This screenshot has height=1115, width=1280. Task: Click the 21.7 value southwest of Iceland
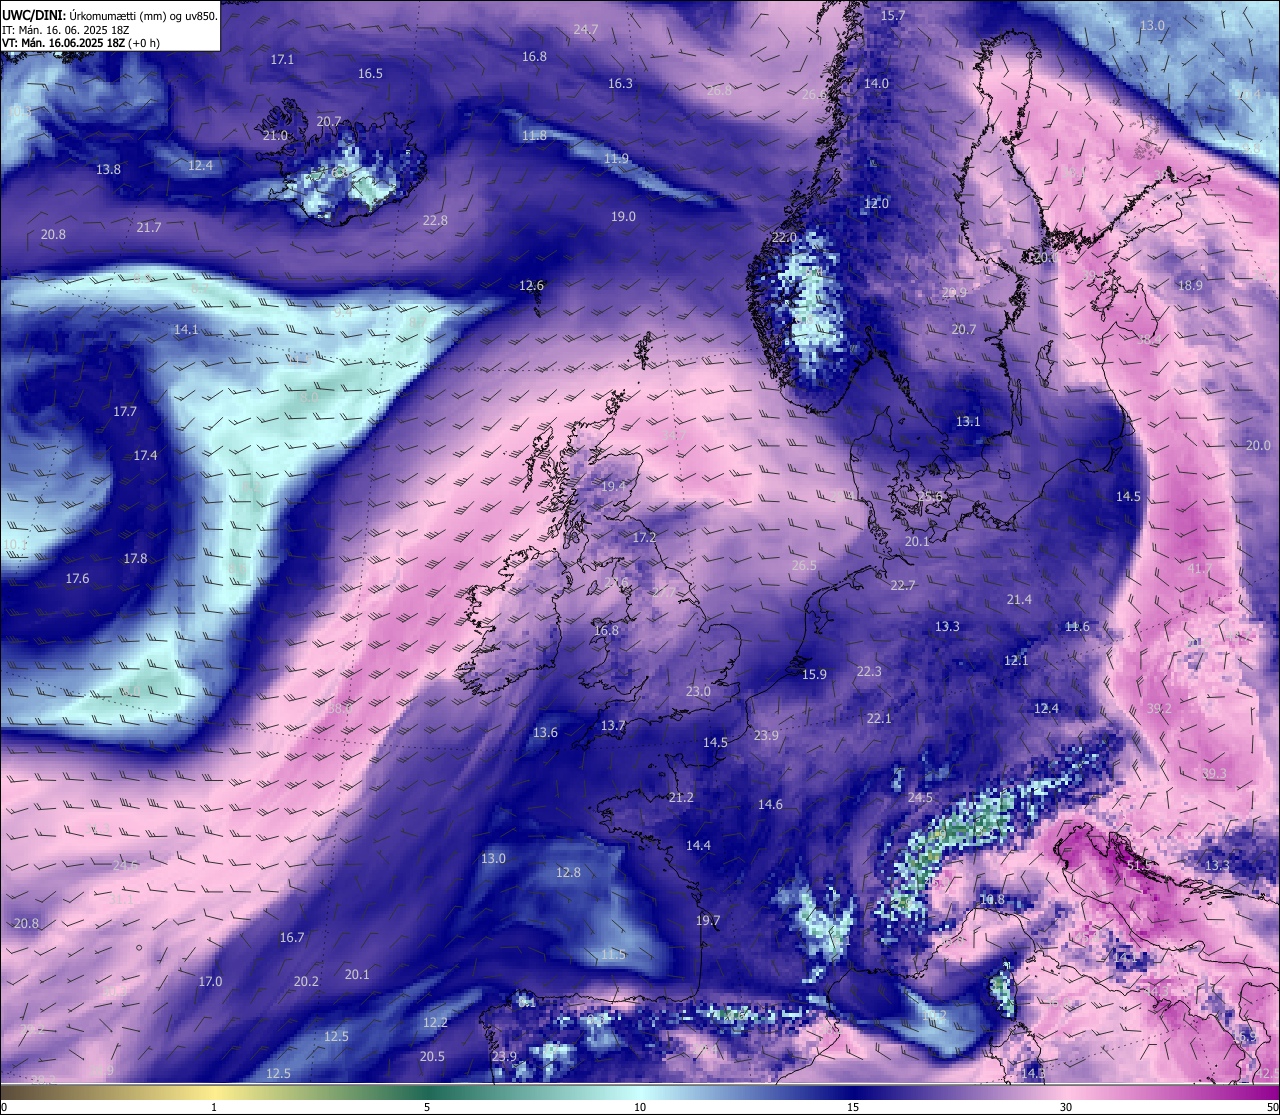(148, 227)
